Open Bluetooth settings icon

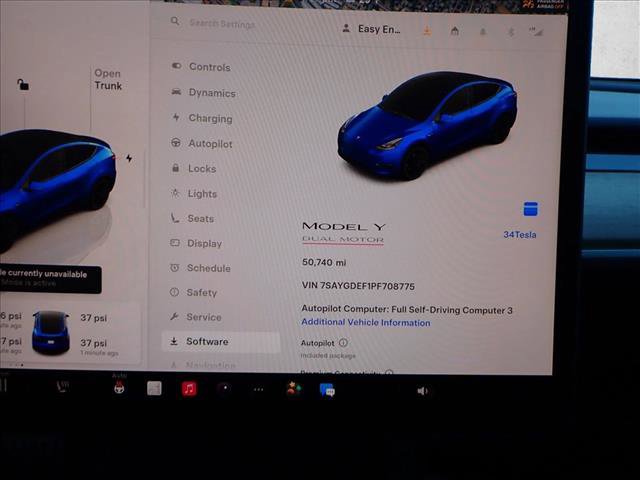click(x=511, y=32)
